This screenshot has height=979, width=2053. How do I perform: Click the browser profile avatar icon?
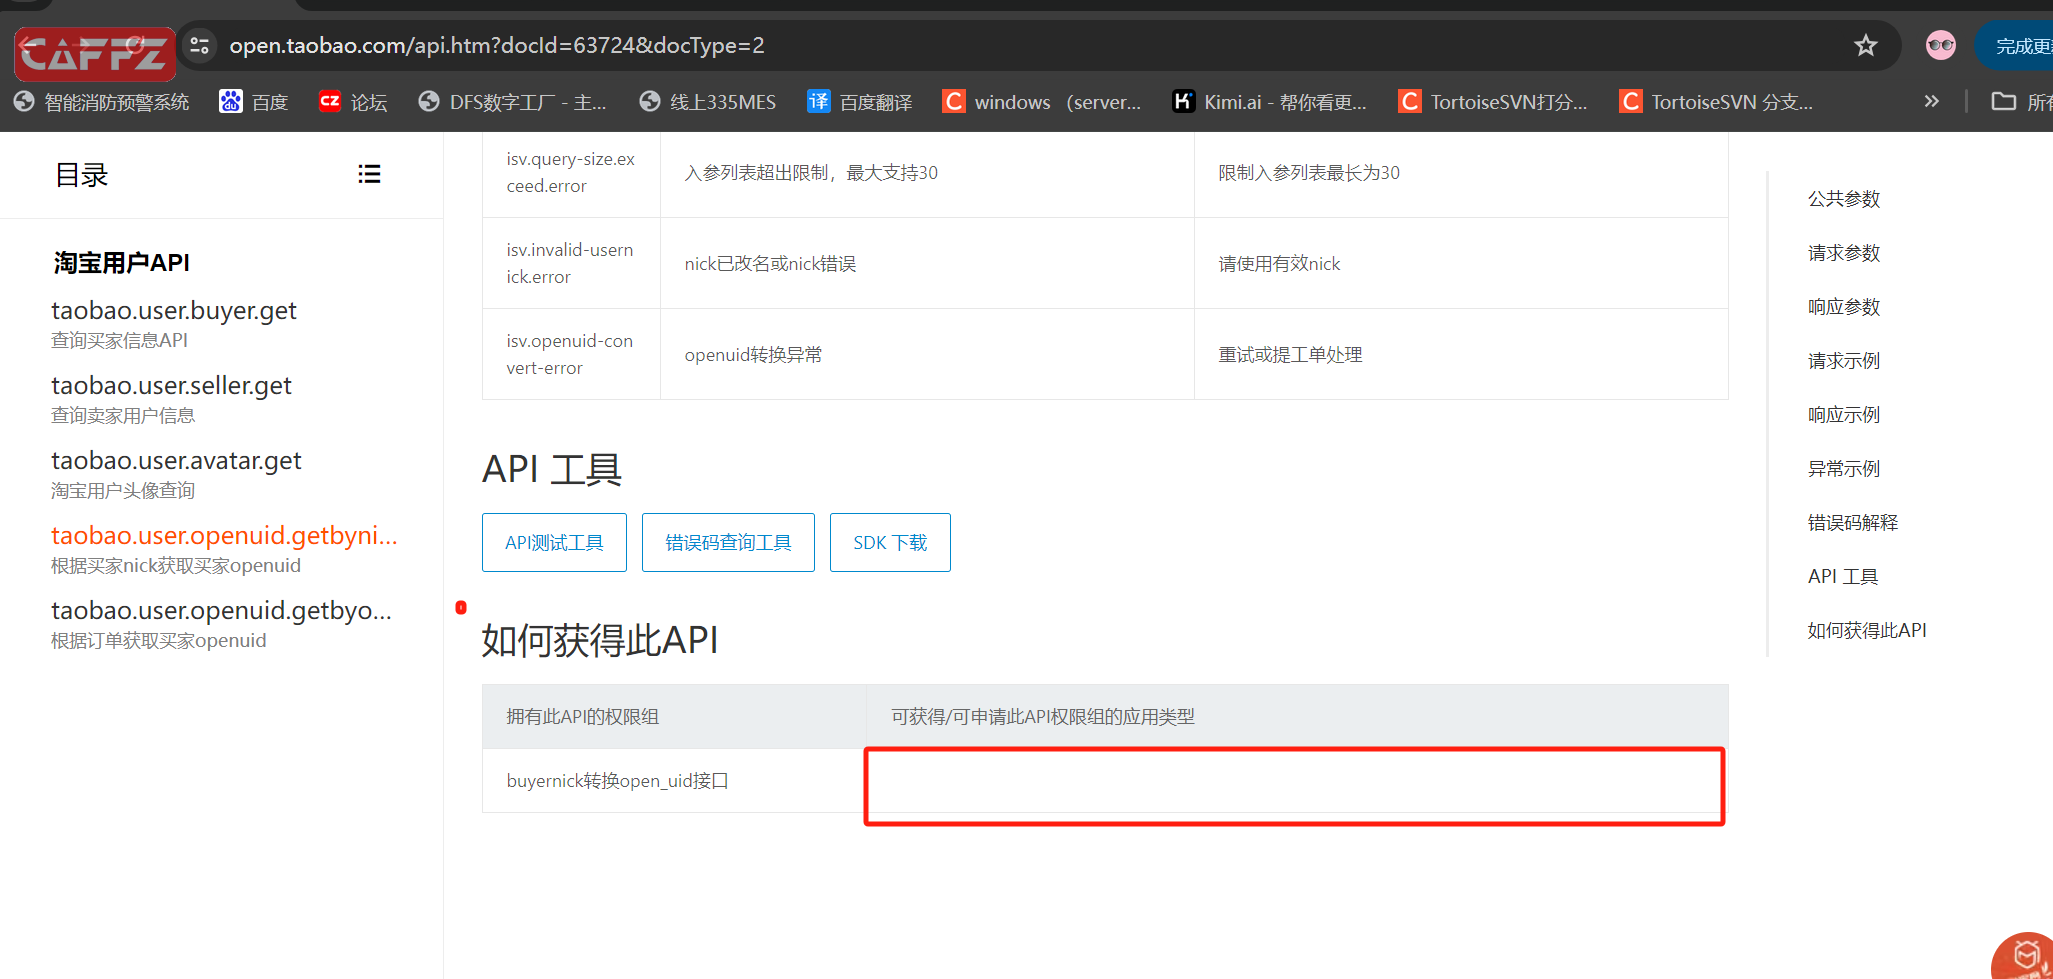pyautogui.click(x=1940, y=46)
